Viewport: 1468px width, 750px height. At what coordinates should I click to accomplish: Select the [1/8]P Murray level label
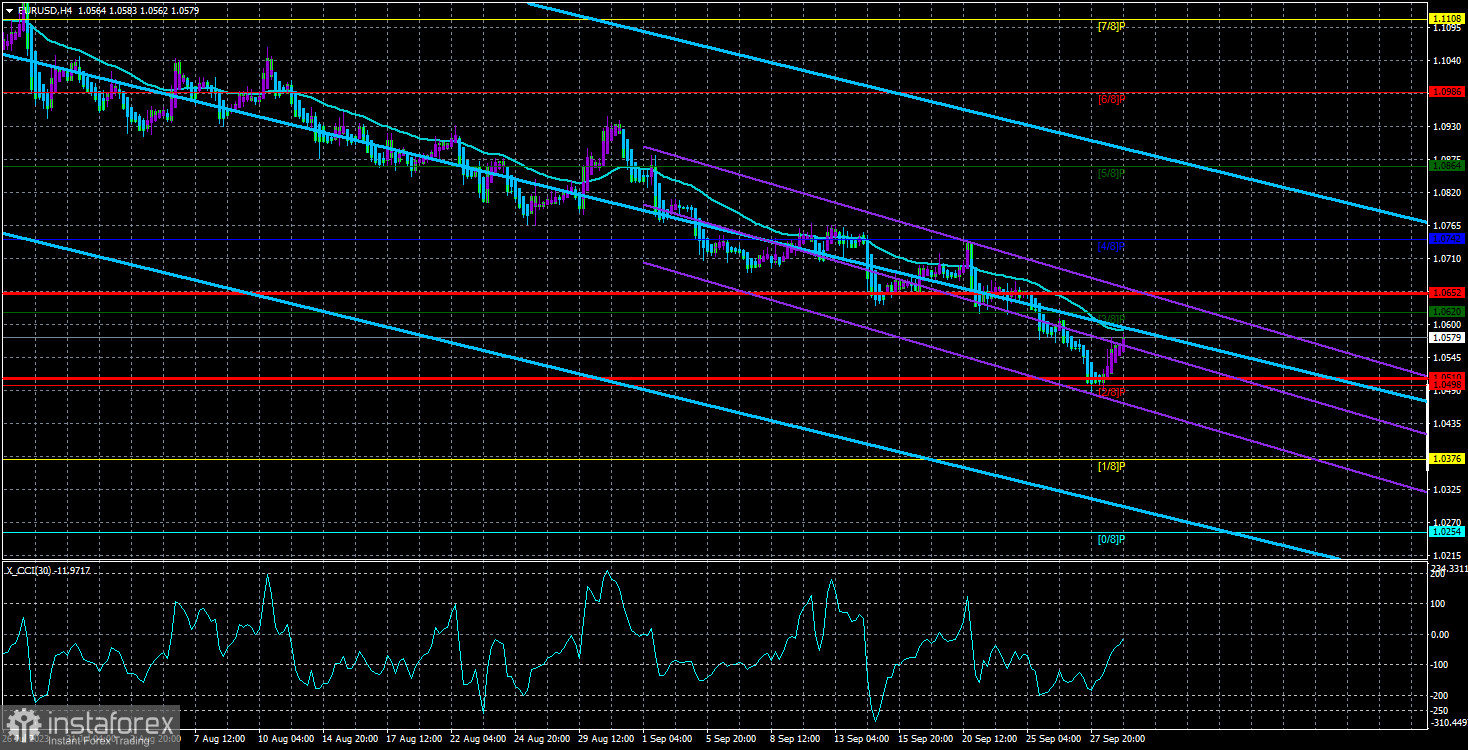tap(1111, 466)
